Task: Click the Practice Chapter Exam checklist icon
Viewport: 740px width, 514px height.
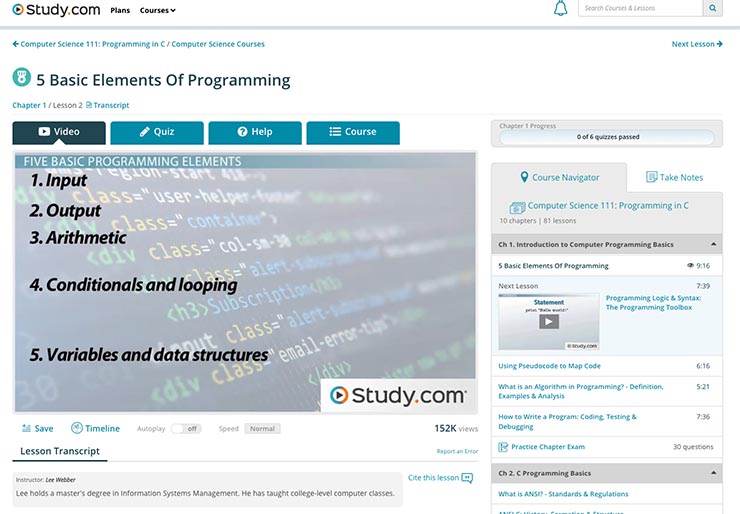Action: click(503, 447)
